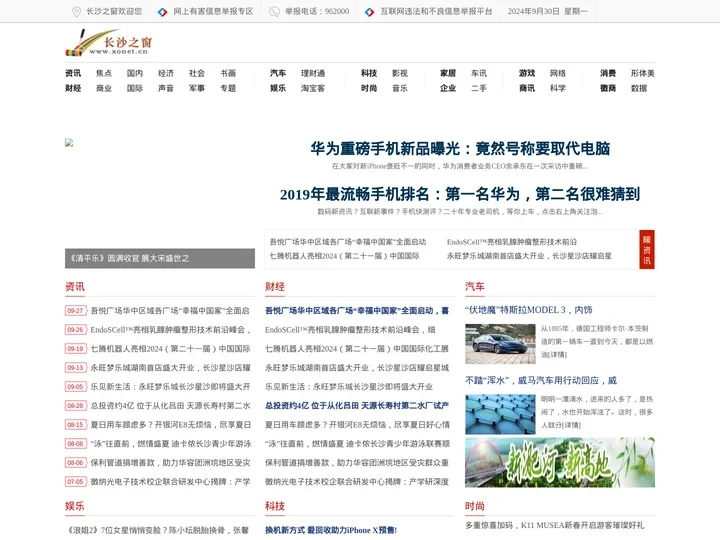This screenshot has width=720, height=540.
Task: Open the 形体美 navigation item
Action: (x=642, y=73)
